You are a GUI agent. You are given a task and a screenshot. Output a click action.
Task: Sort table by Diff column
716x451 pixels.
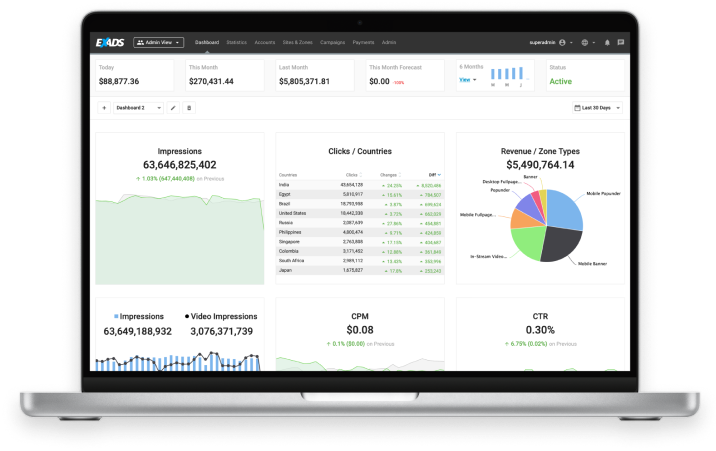435,175
